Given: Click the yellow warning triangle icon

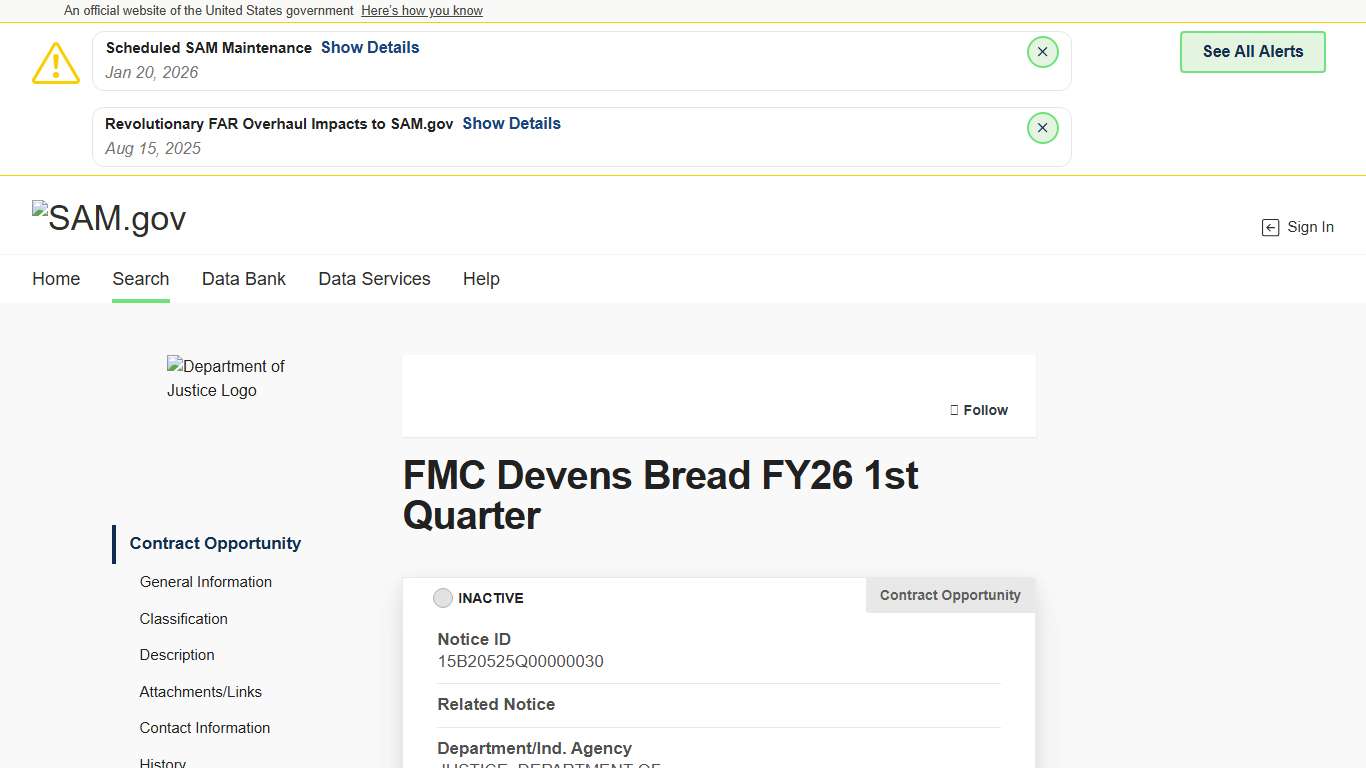Looking at the screenshot, I should point(56,63).
